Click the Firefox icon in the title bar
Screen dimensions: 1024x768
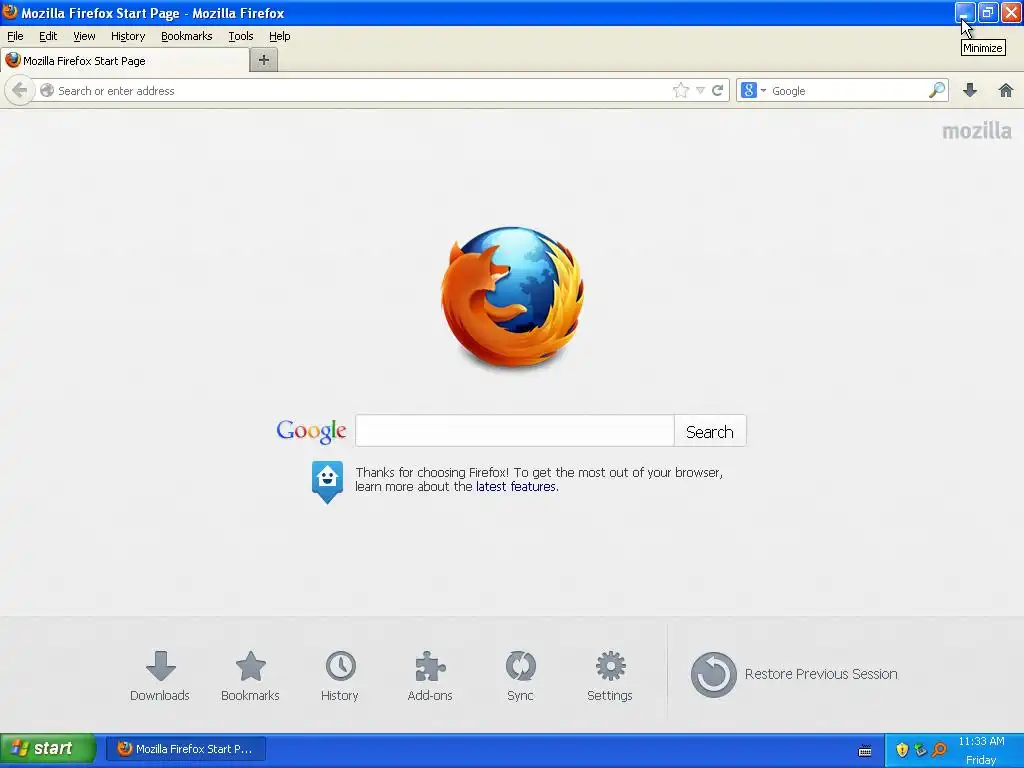pyautogui.click(x=10, y=12)
